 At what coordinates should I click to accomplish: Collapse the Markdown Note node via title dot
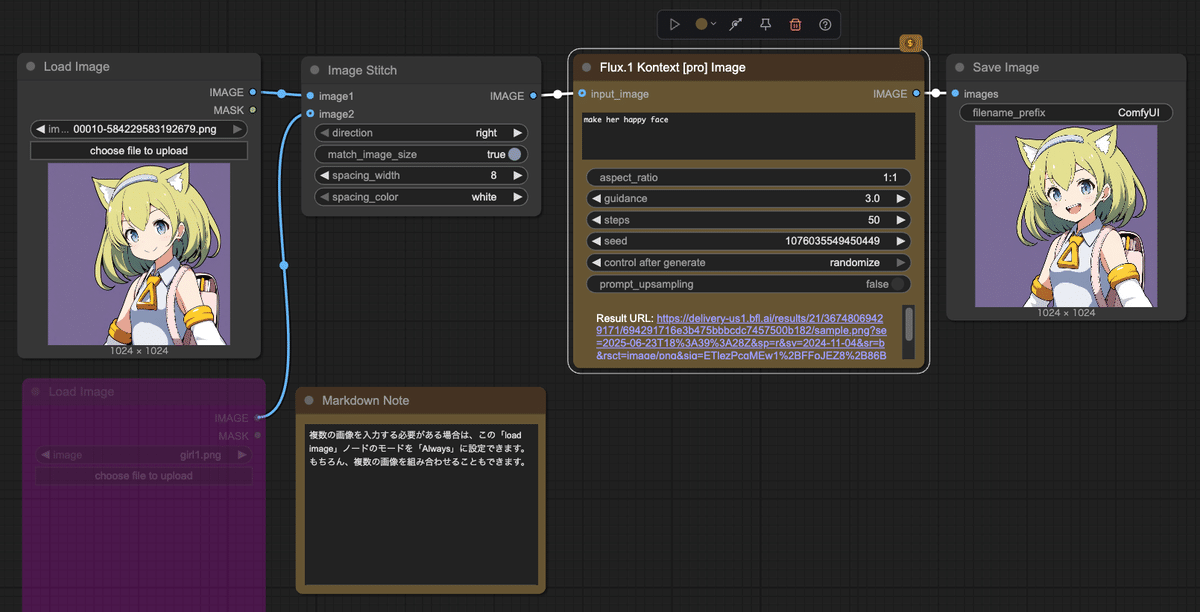click(x=309, y=401)
